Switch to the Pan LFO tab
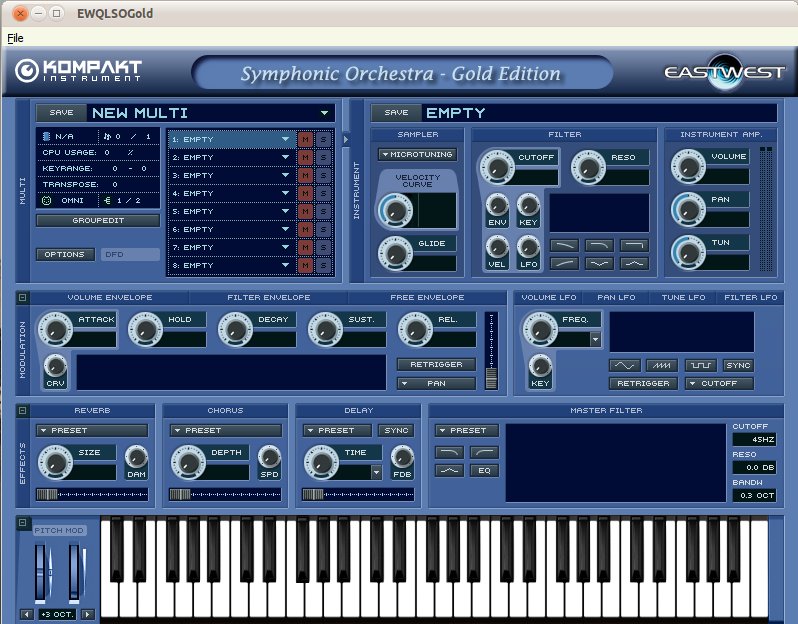798x624 pixels. [616, 297]
